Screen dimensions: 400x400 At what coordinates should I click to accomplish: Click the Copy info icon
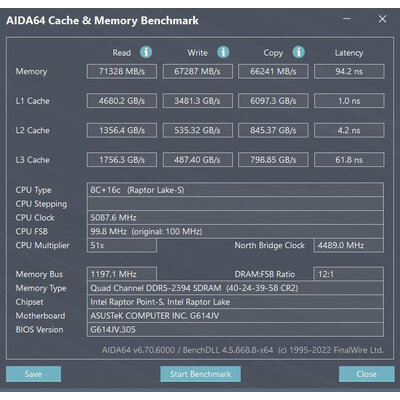click(x=298, y=52)
